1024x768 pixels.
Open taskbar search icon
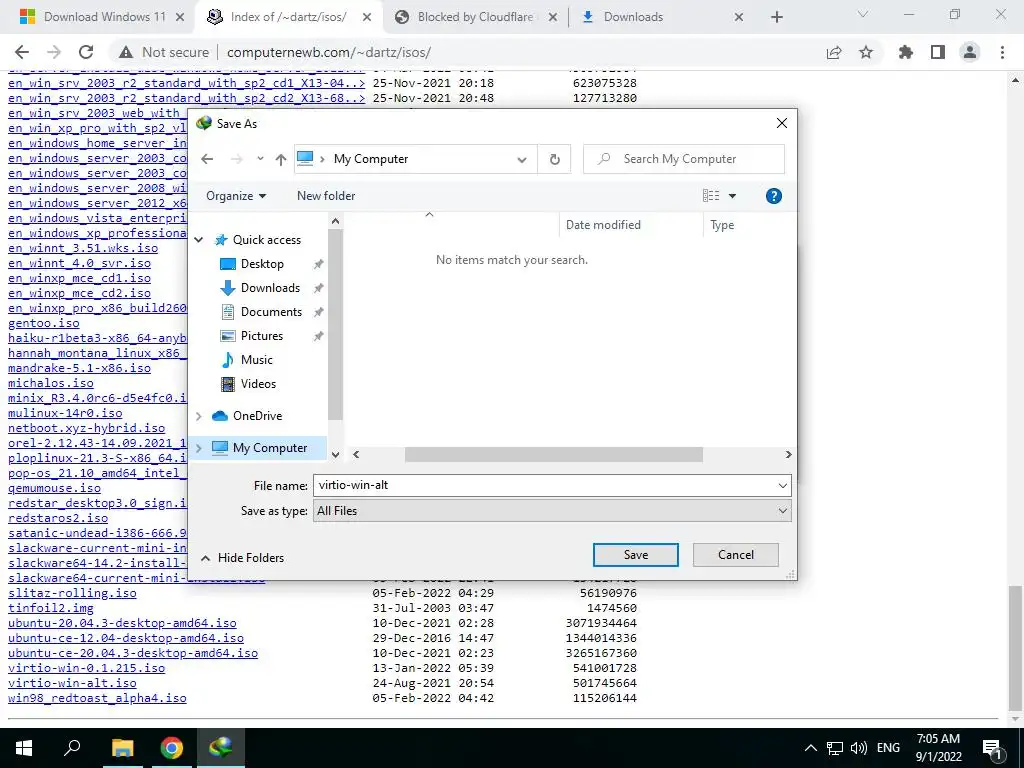tap(72, 748)
